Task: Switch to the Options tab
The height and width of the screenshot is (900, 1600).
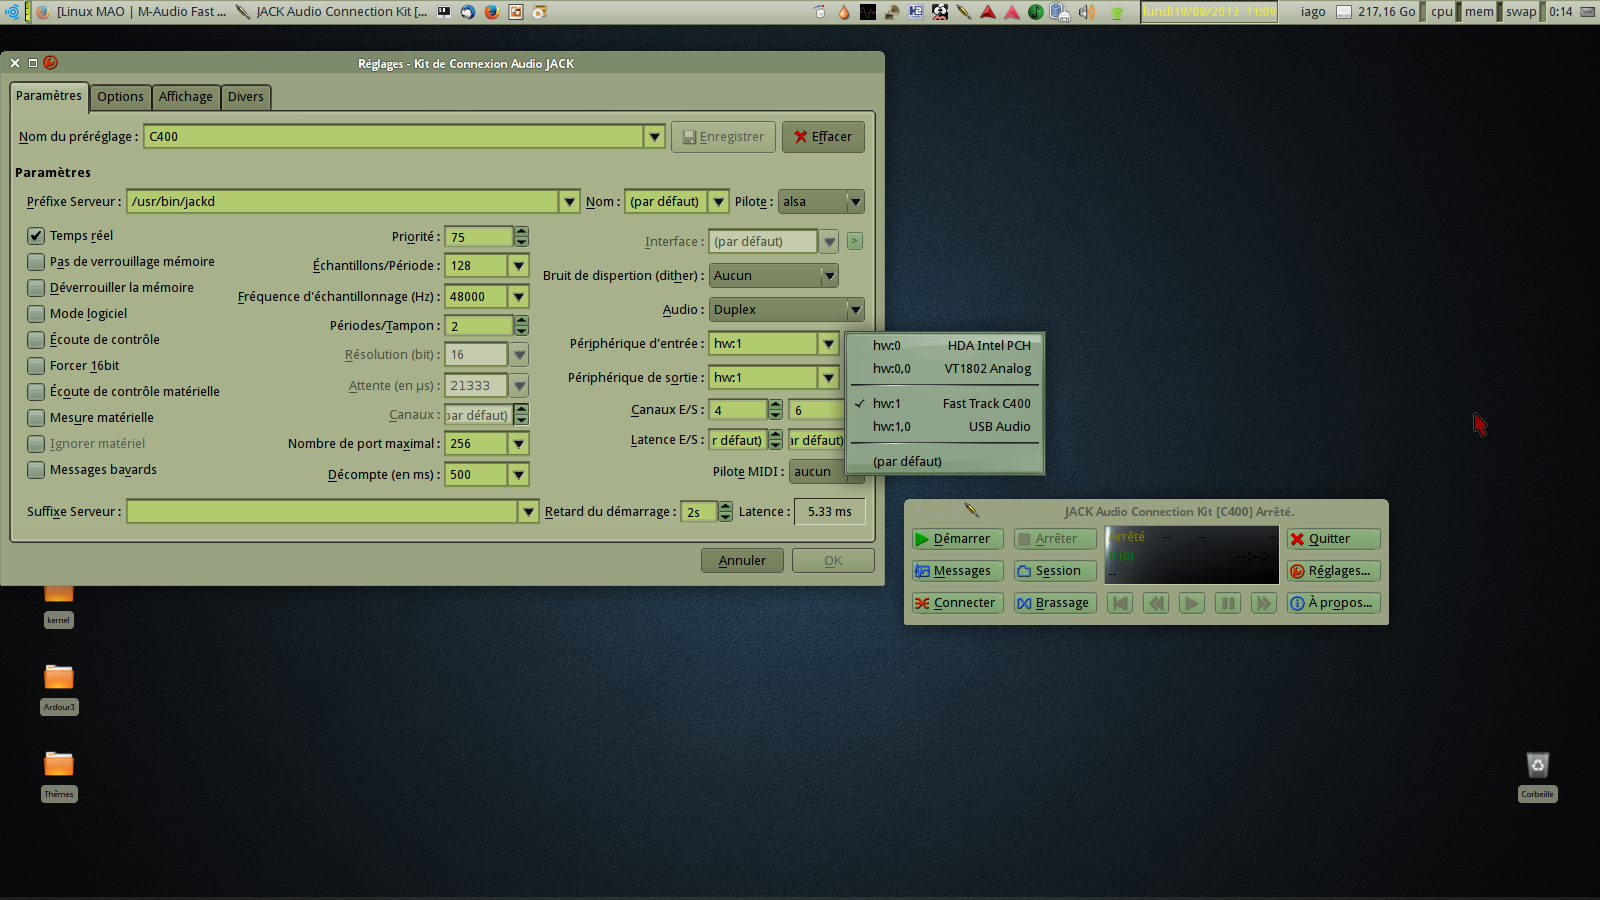Action: pyautogui.click(x=120, y=97)
